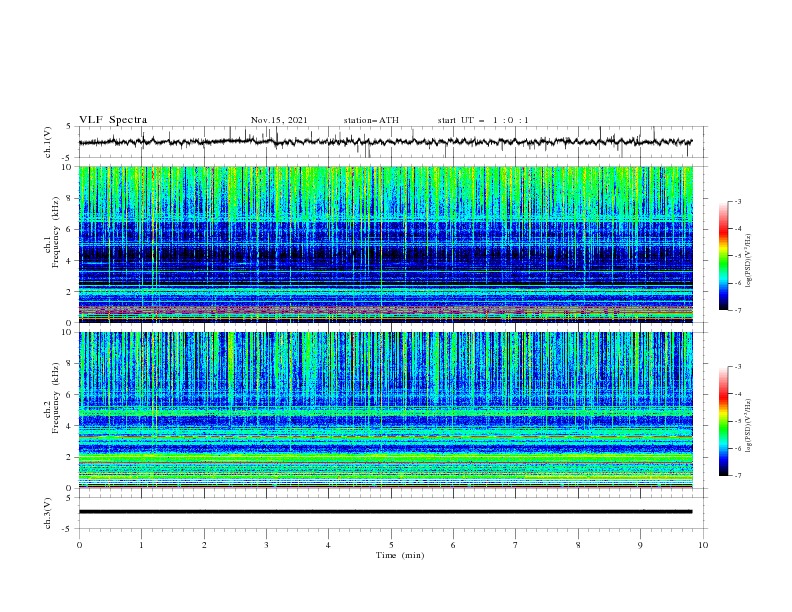Click the "-7" tick on ch.2 colorbar
The width and height of the screenshot is (792, 612).
coord(738,476)
